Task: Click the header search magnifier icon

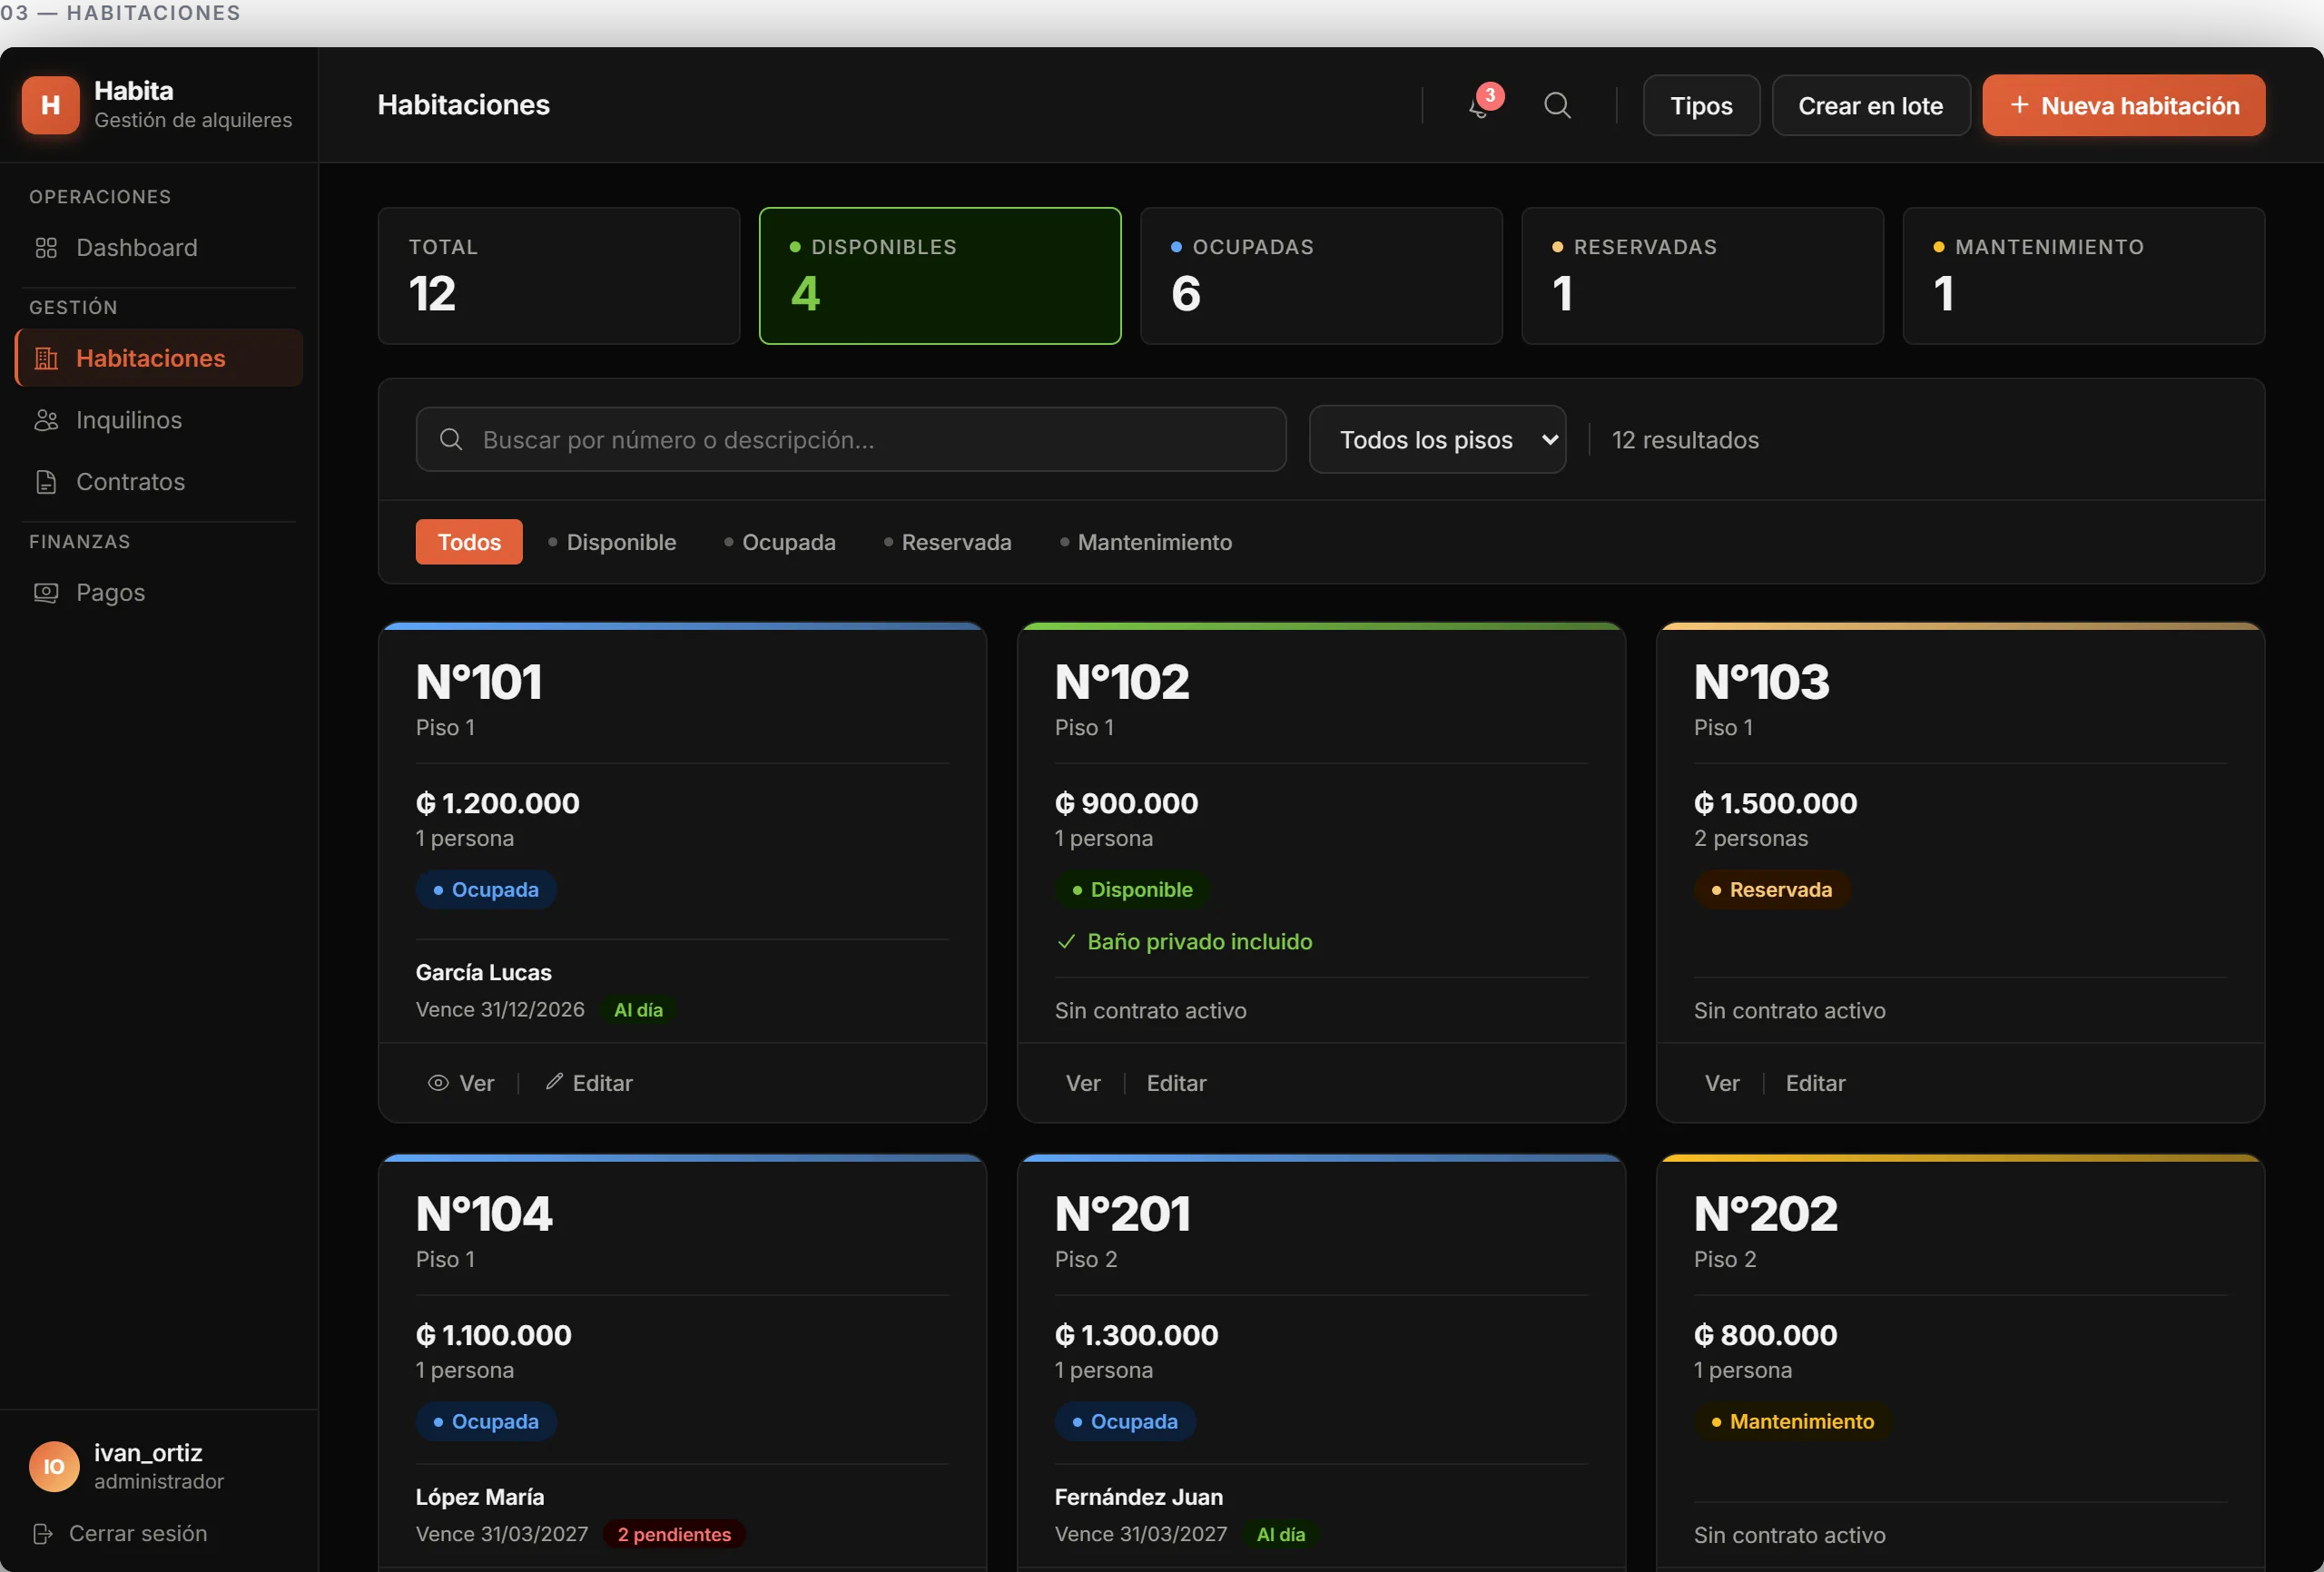Action: point(1557,106)
